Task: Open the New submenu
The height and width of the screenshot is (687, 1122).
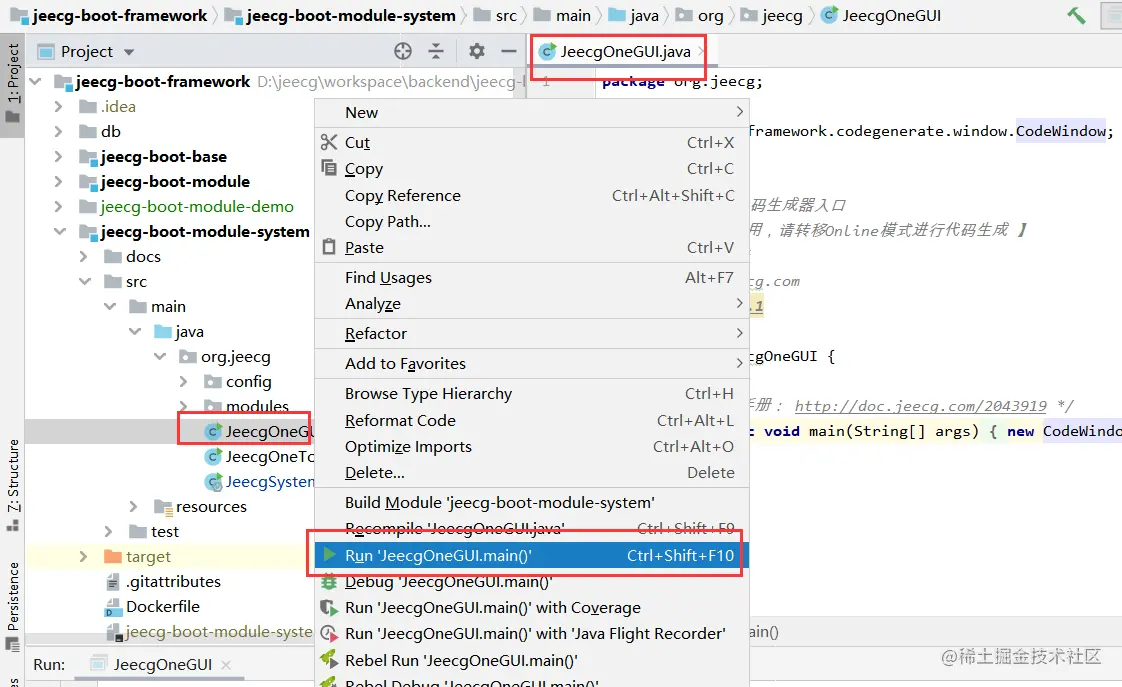Action: 532,112
